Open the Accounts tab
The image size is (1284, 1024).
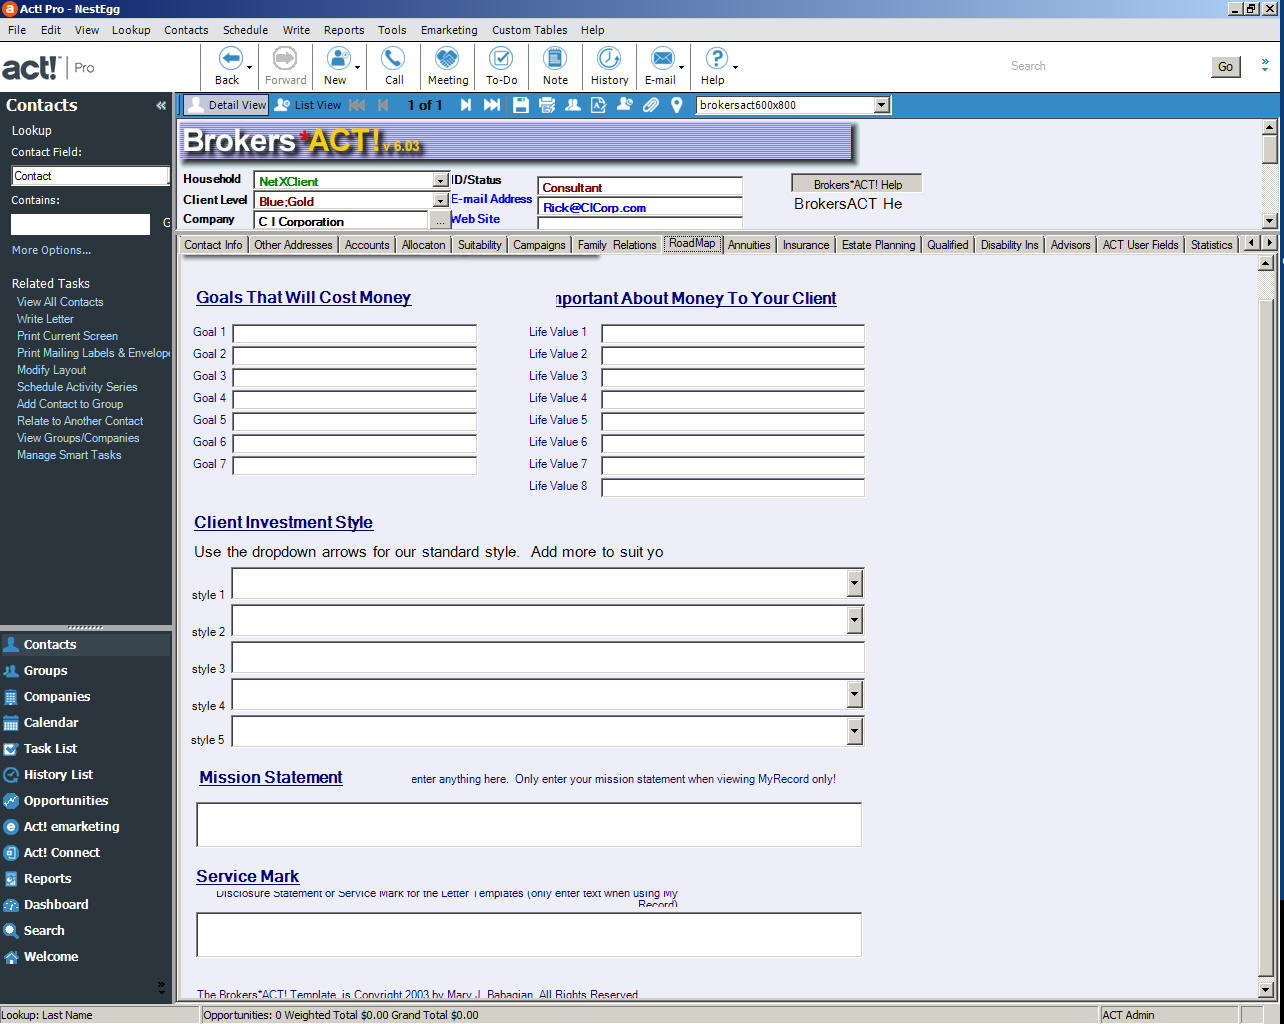[367, 245]
